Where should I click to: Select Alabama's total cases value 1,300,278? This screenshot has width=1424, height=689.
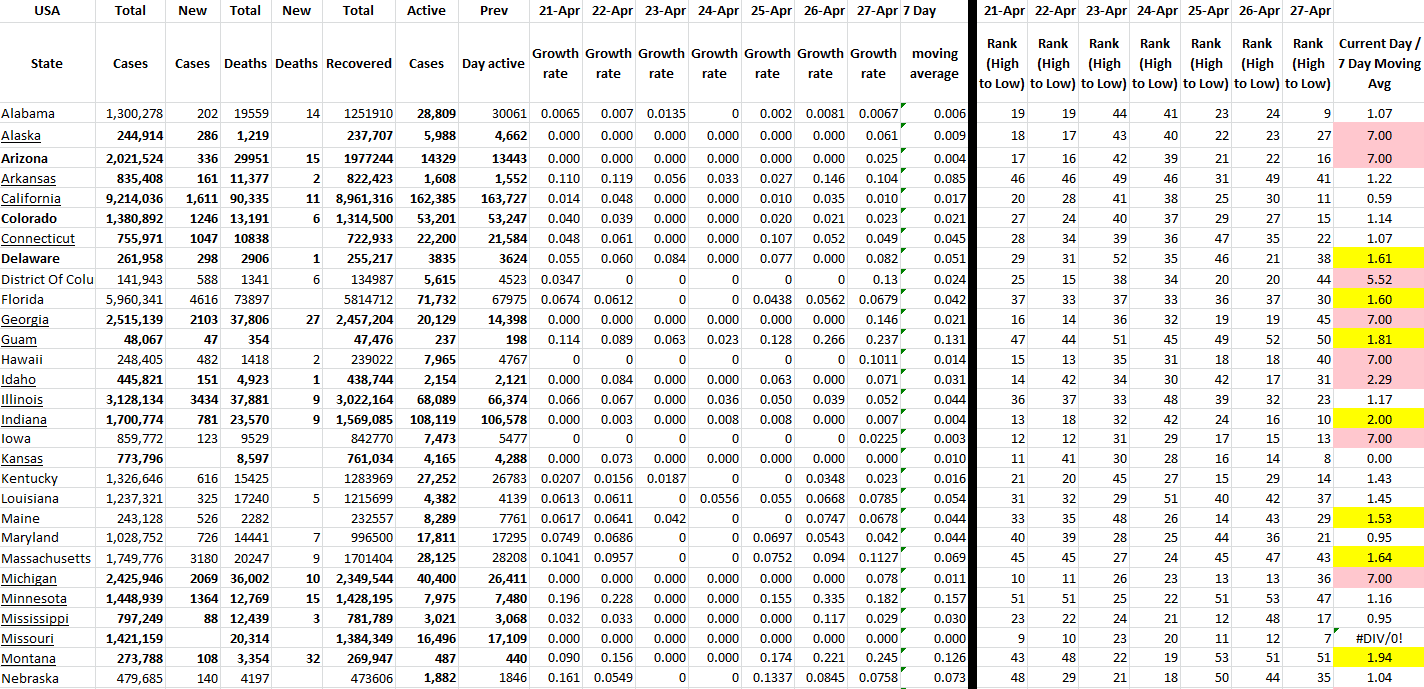click(x=130, y=114)
